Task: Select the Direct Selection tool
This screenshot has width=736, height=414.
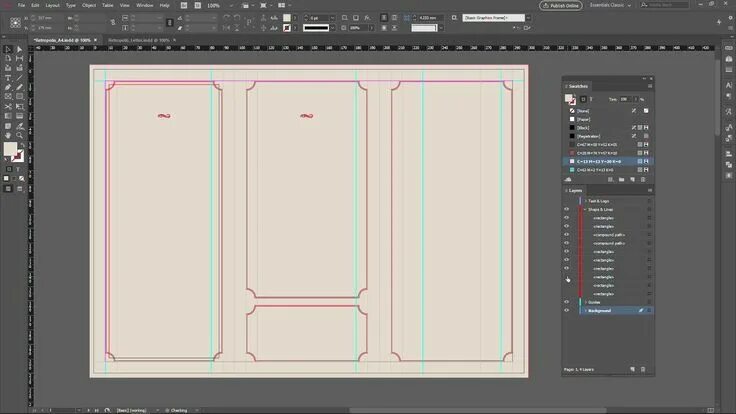Action: (x=19, y=49)
